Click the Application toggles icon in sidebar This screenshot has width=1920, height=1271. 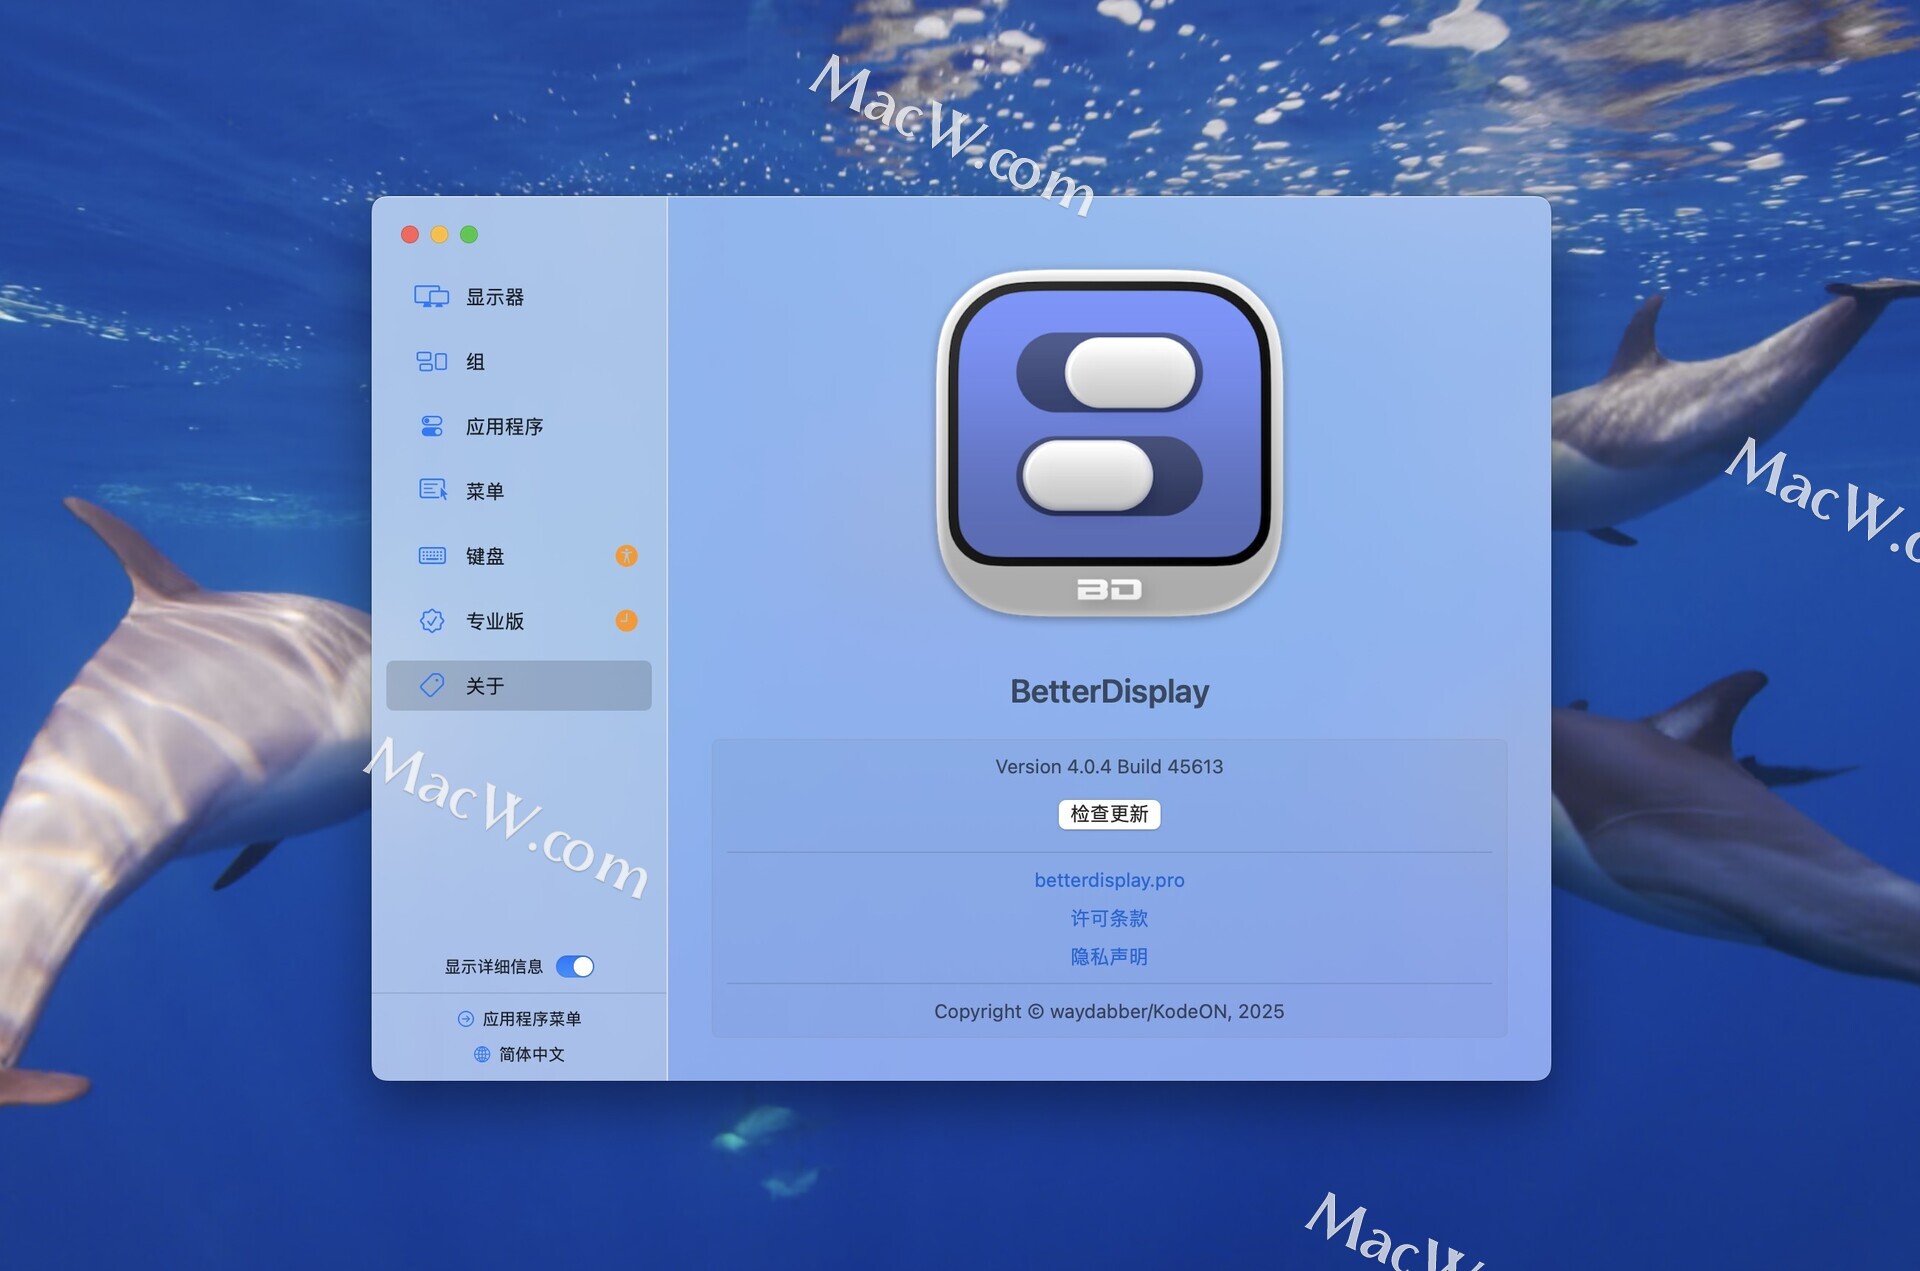pos(431,427)
